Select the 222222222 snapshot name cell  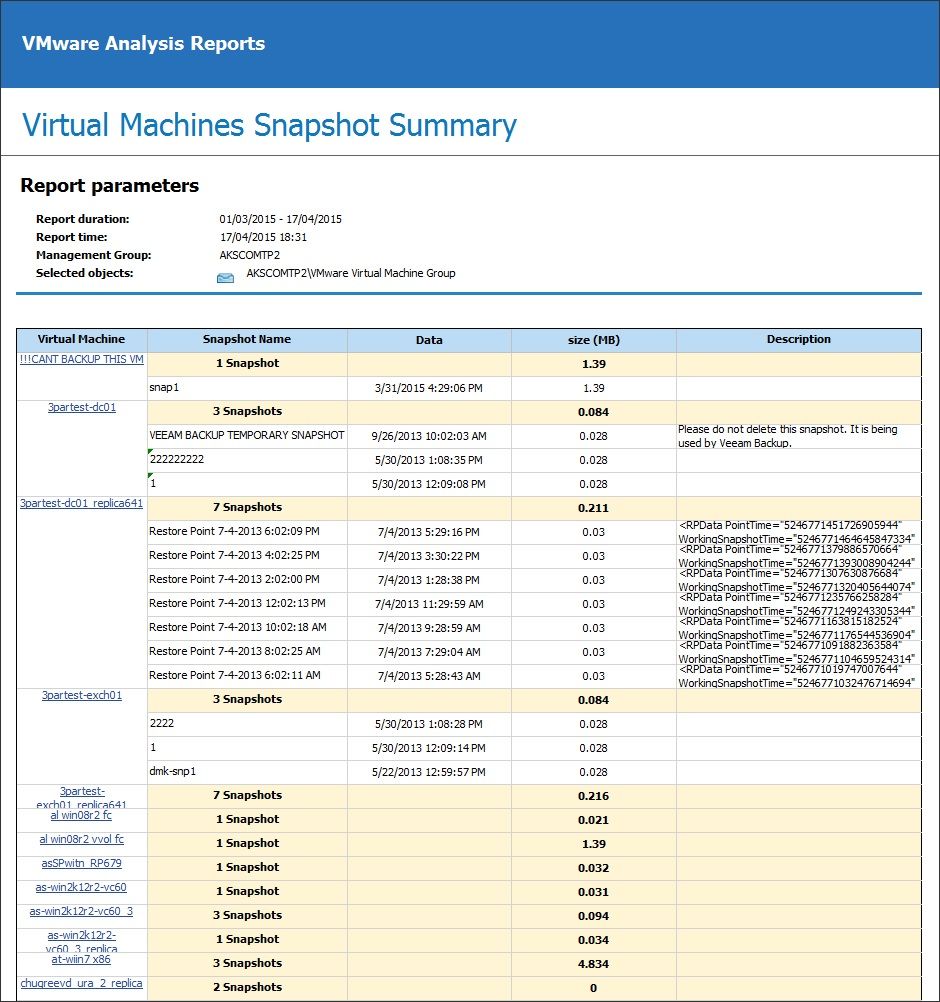tap(247, 459)
